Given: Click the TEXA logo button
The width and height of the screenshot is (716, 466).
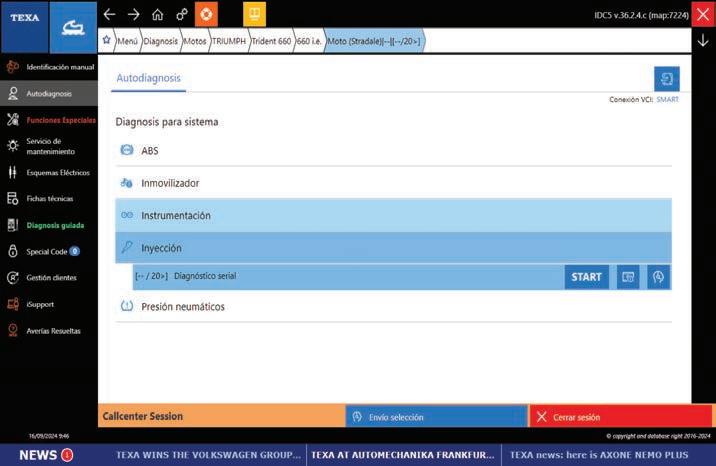Looking at the screenshot, I should (x=25, y=26).
